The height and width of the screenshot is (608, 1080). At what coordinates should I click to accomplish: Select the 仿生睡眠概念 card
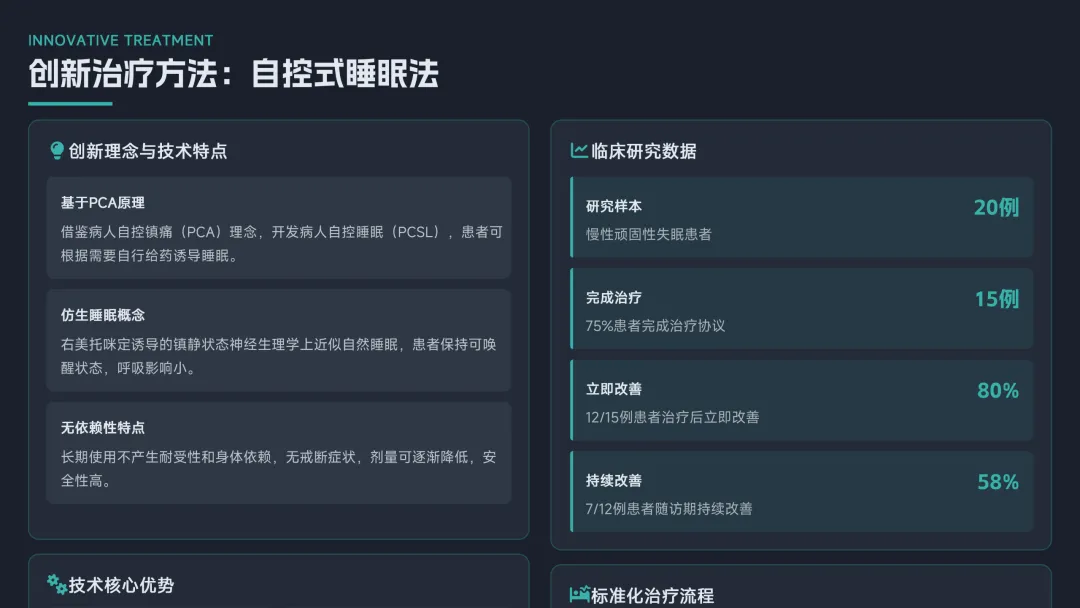pos(279,340)
